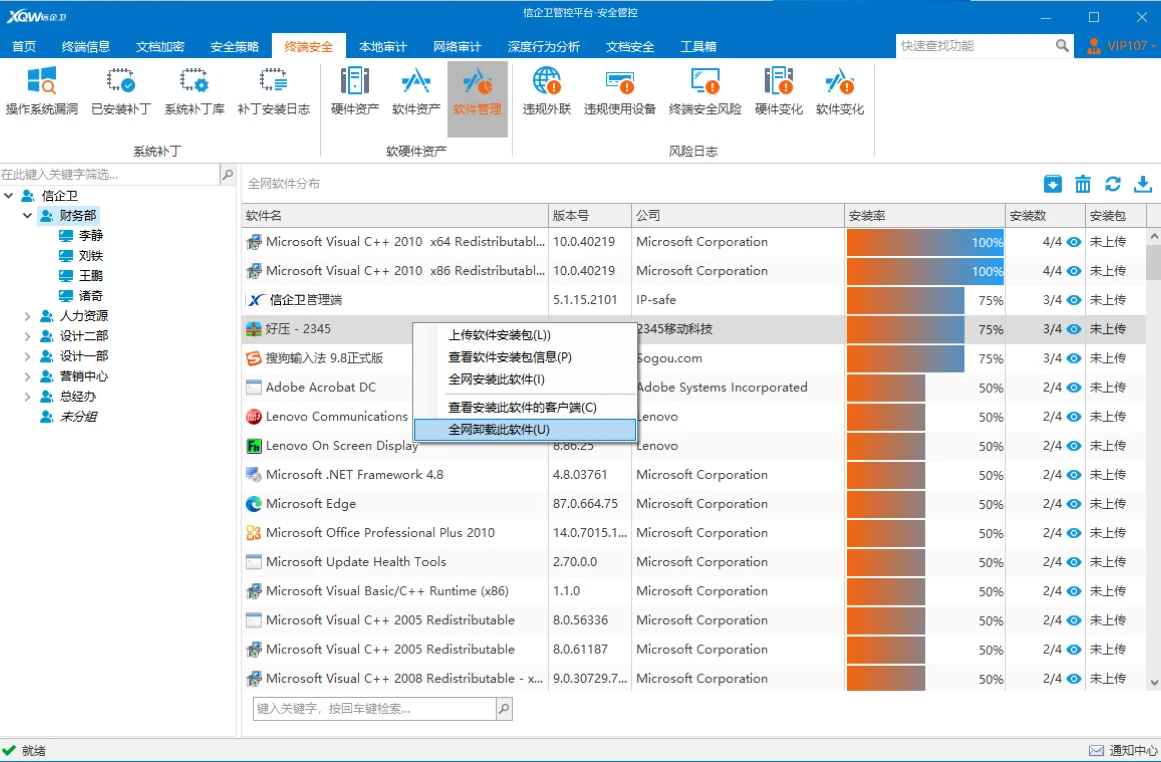The width and height of the screenshot is (1161, 762).
Task: Click the magnifier in the tree filter box
Action: [227, 175]
